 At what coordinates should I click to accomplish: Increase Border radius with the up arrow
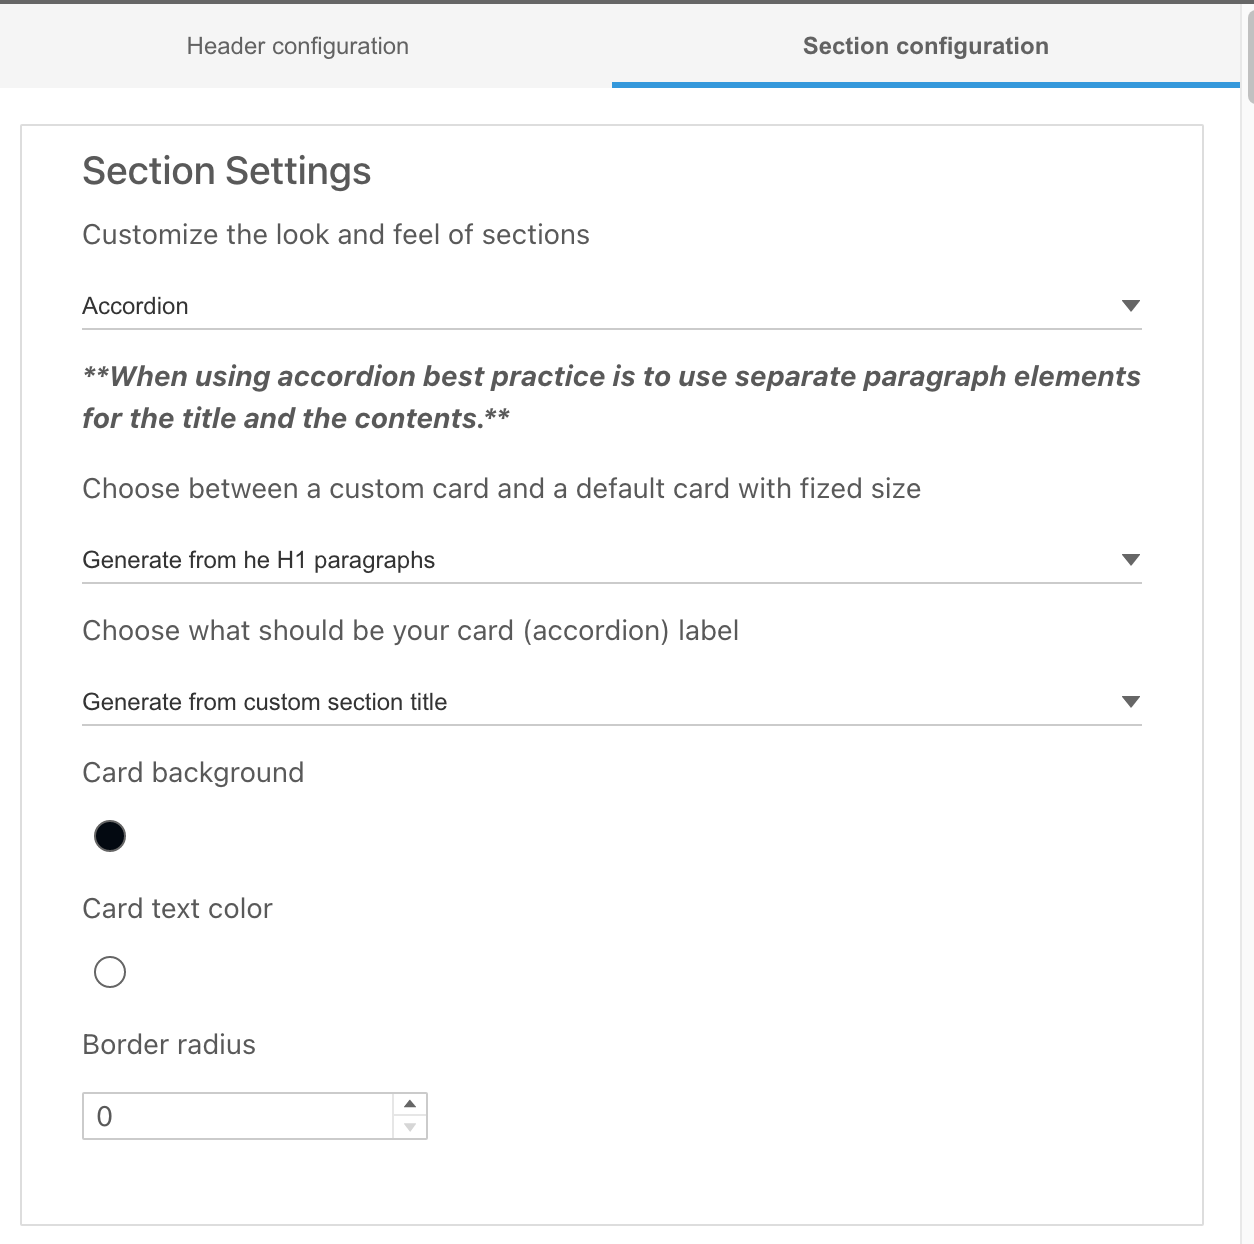click(x=410, y=1104)
